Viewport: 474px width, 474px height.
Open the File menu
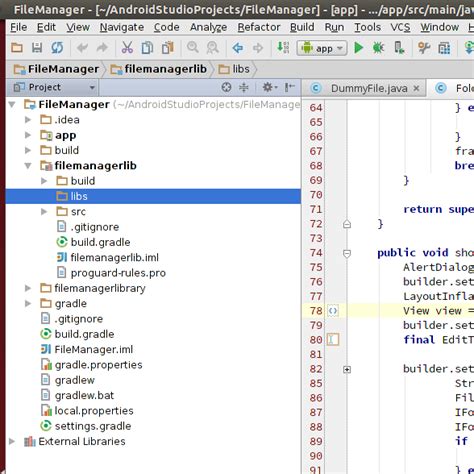coord(19,27)
